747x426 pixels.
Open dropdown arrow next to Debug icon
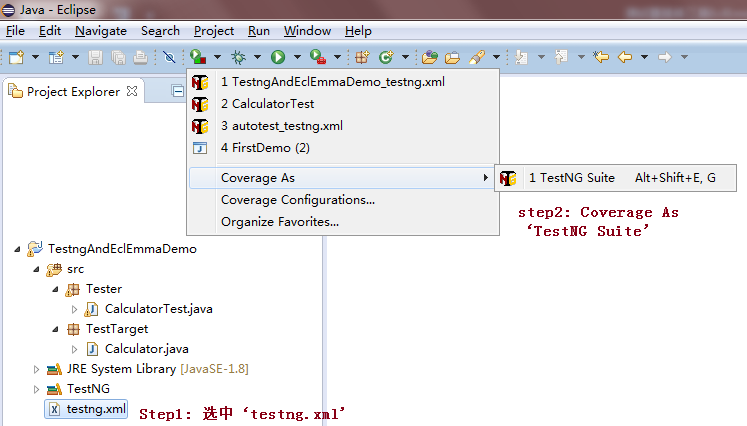257,57
